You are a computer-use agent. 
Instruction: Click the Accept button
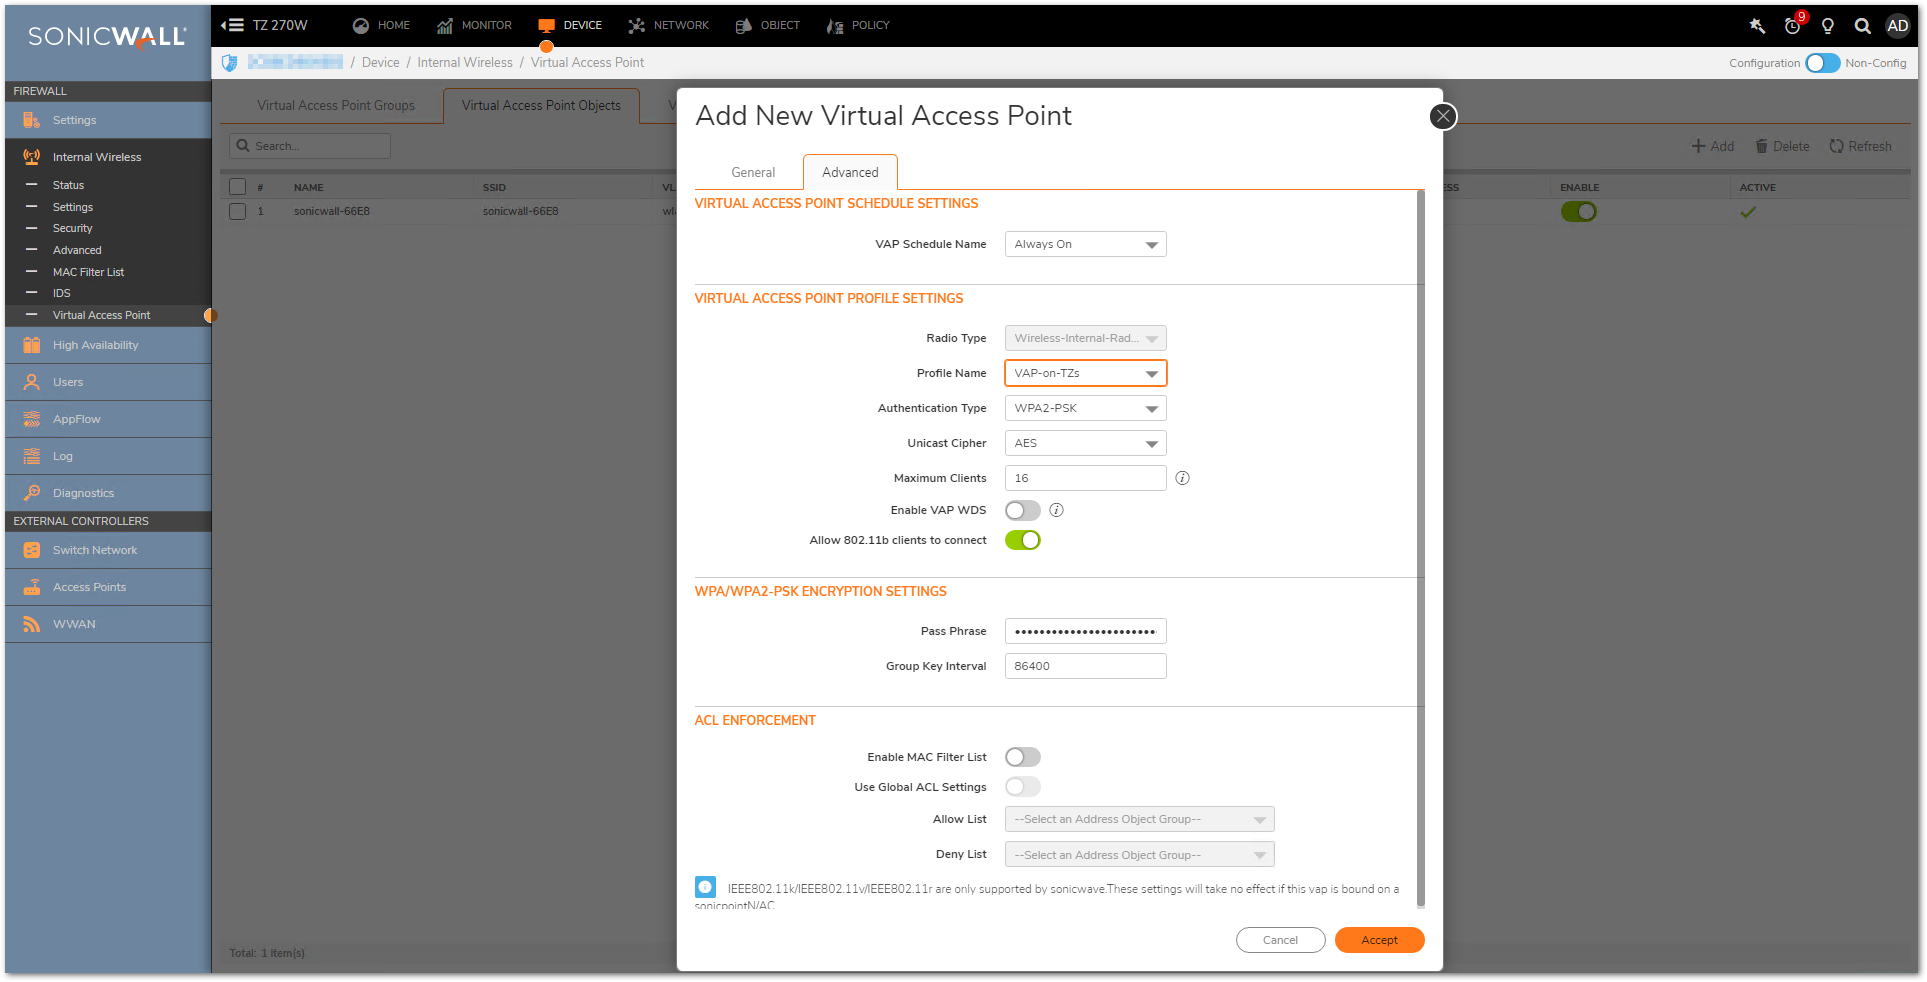pos(1378,940)
